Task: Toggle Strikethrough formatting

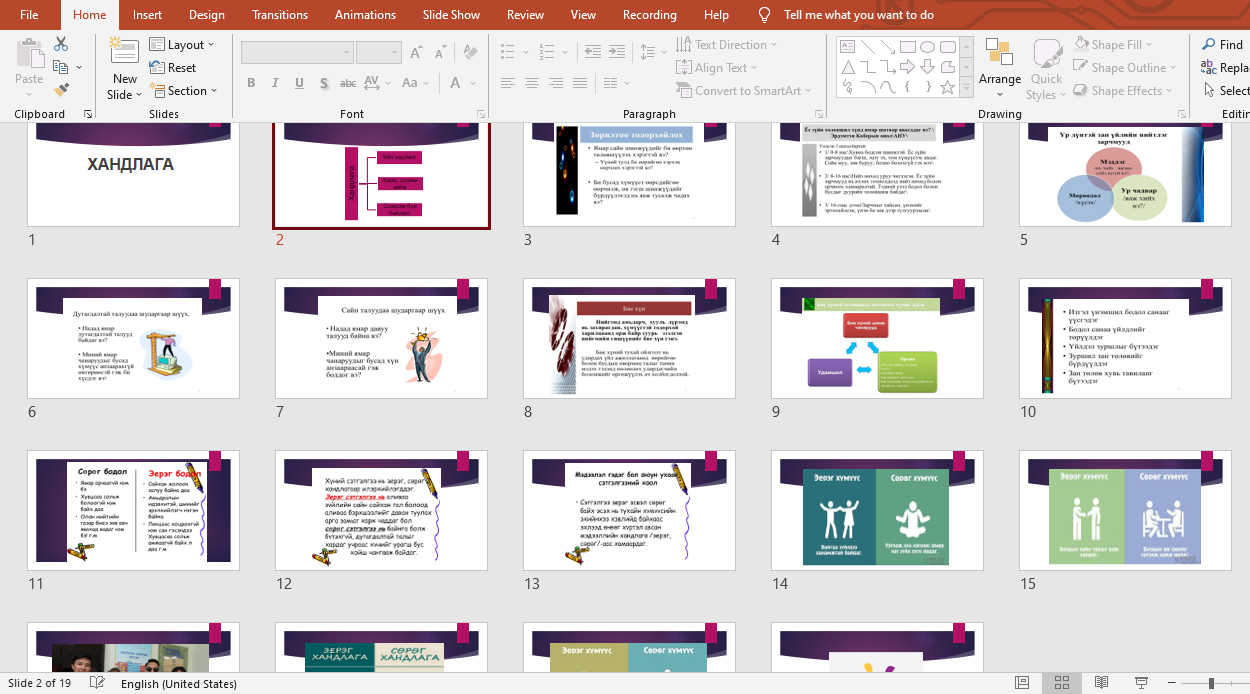Action: [x=348, y=83]
